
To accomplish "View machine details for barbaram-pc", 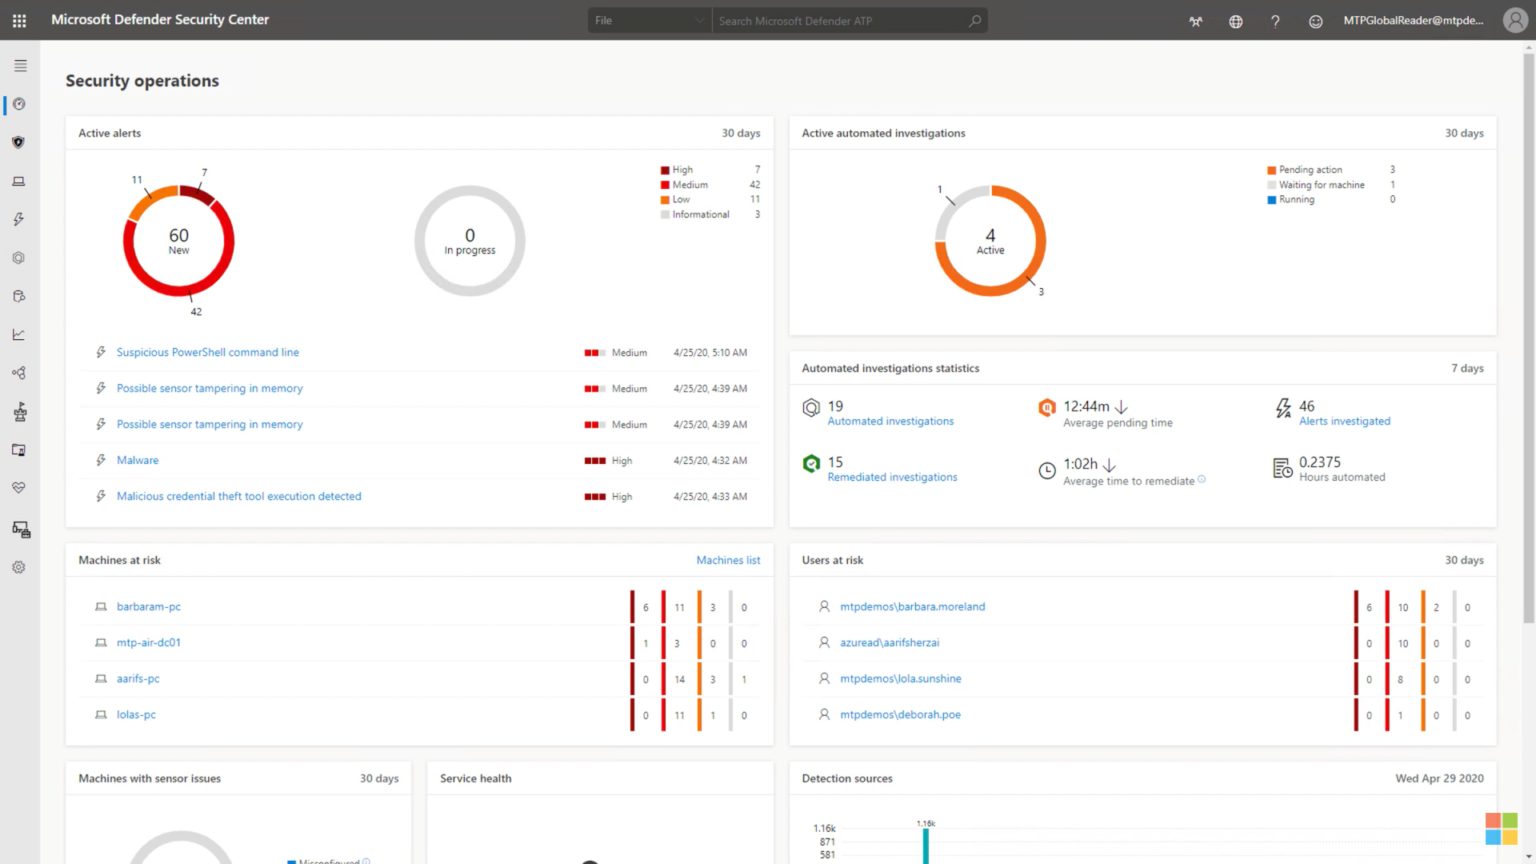I will [x=148, y=606].
